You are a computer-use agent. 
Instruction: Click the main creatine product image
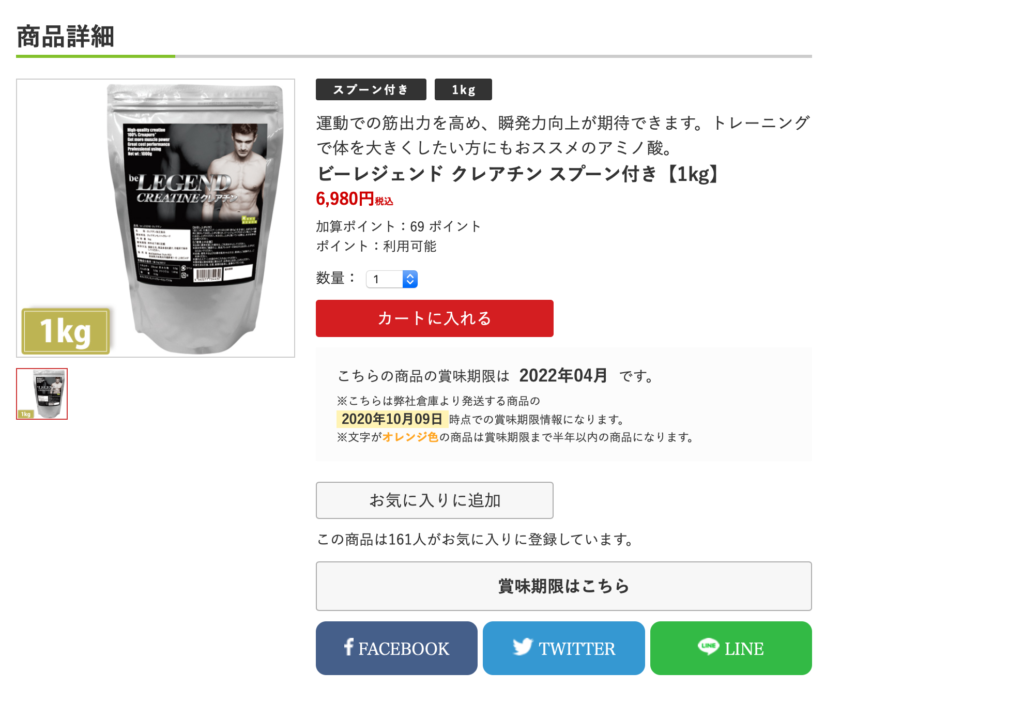[155, 218]
